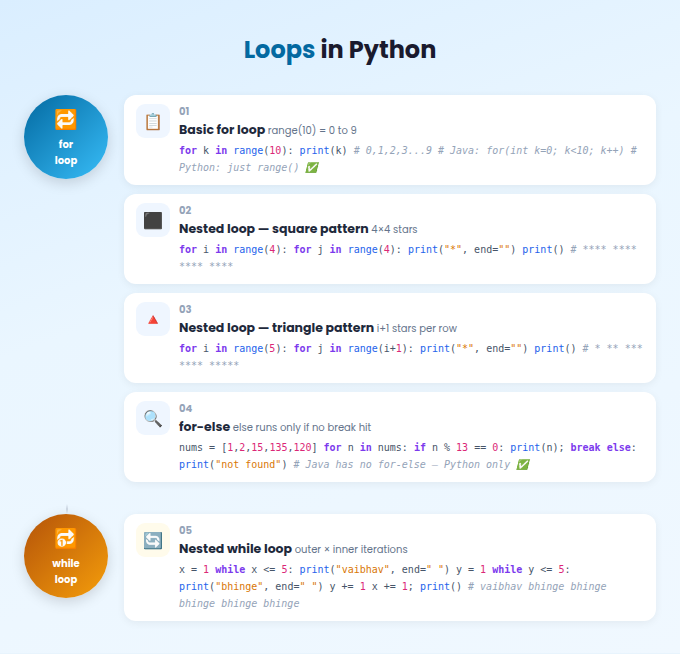Click the step number '05'
This screenshot has width=680, height=654.
pos(185,530)
